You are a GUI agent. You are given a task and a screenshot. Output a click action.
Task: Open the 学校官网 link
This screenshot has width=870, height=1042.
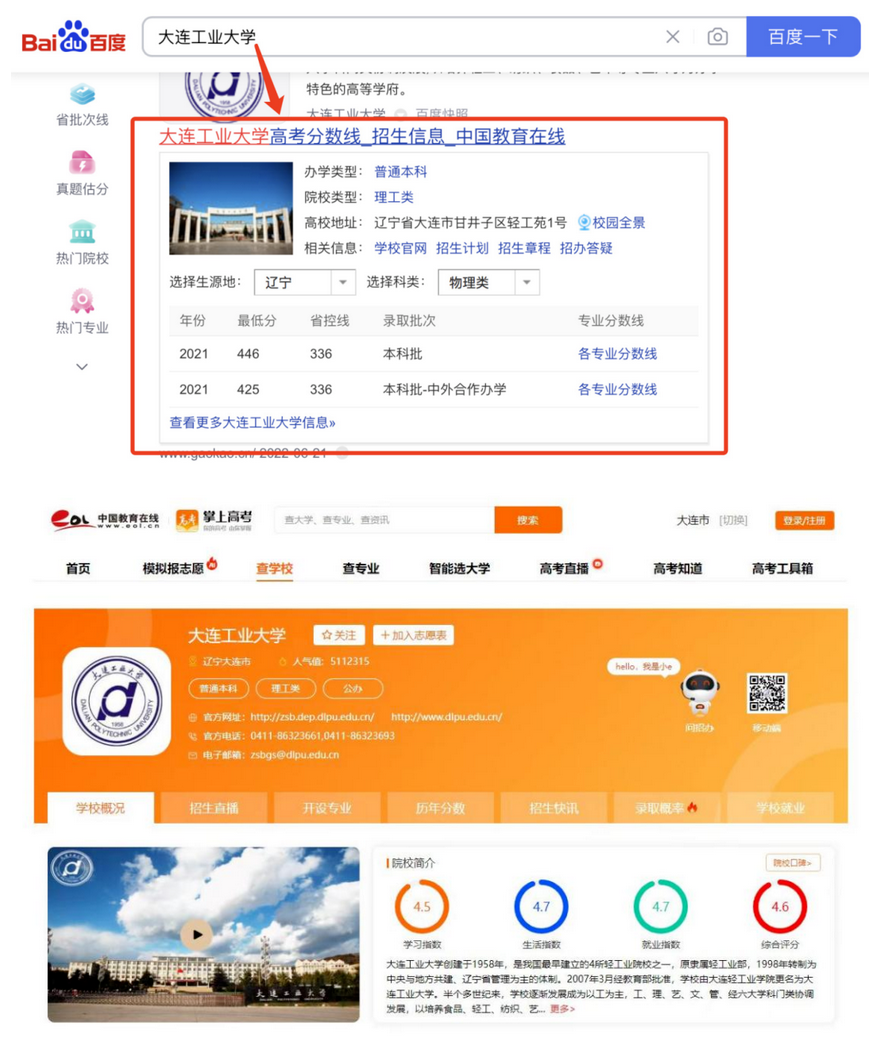pyautogui.click(x=400, y=248)
